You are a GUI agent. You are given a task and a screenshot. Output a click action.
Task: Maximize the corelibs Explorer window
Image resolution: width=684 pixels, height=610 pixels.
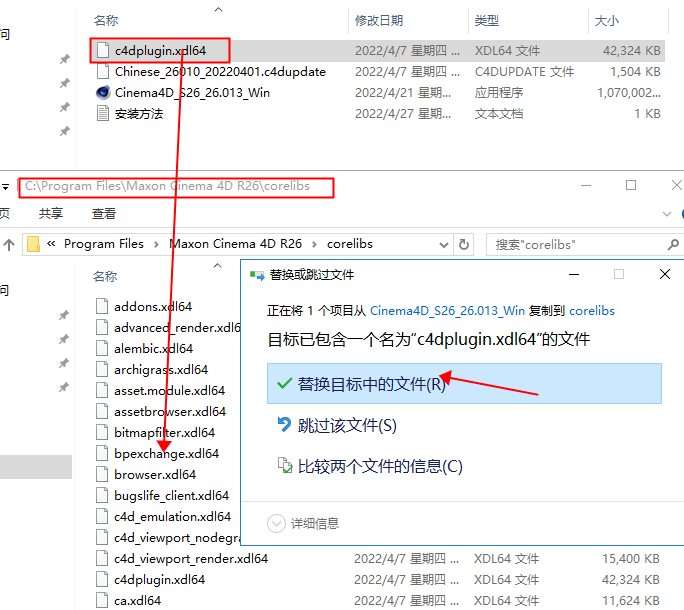pos(631,185)
